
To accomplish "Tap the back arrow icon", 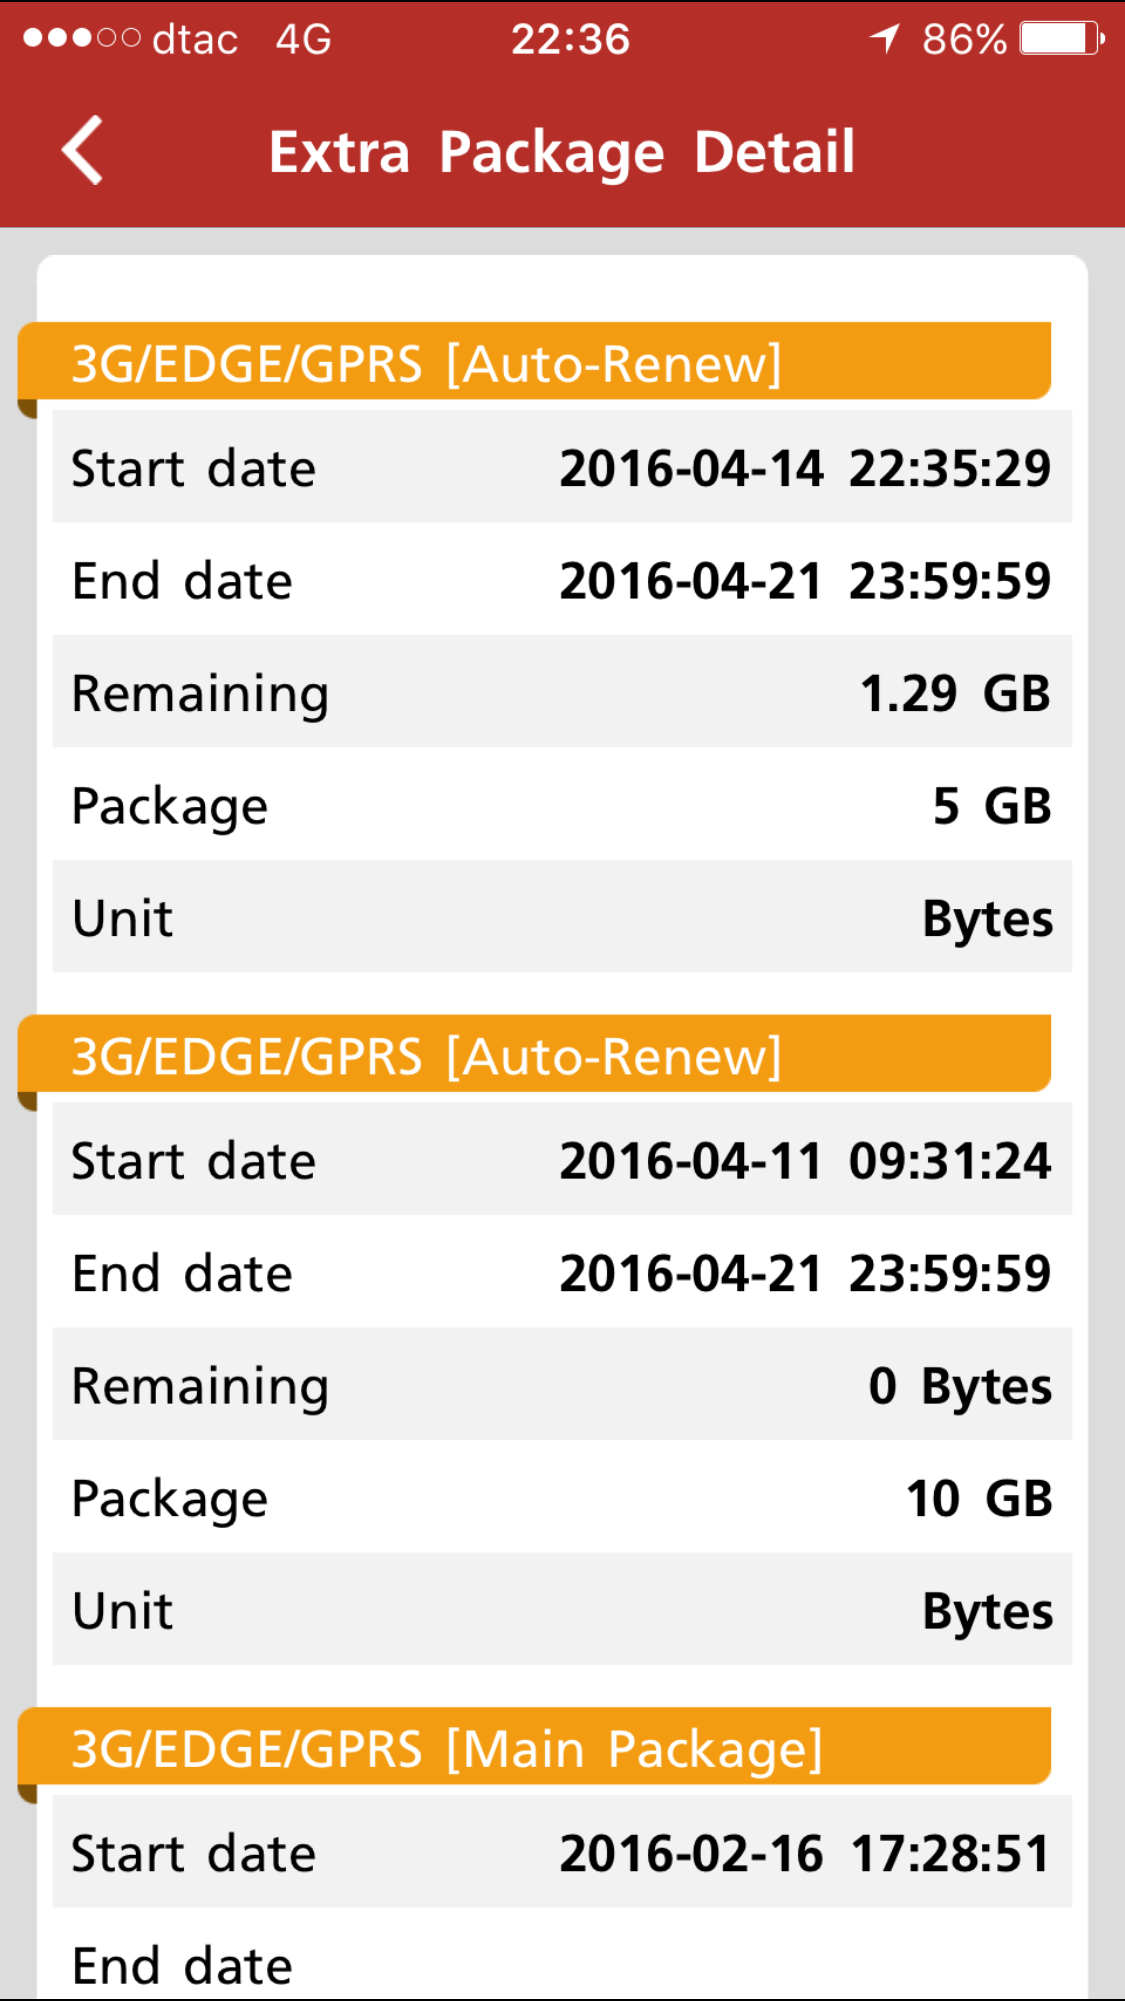I will (x=82, y=151).
